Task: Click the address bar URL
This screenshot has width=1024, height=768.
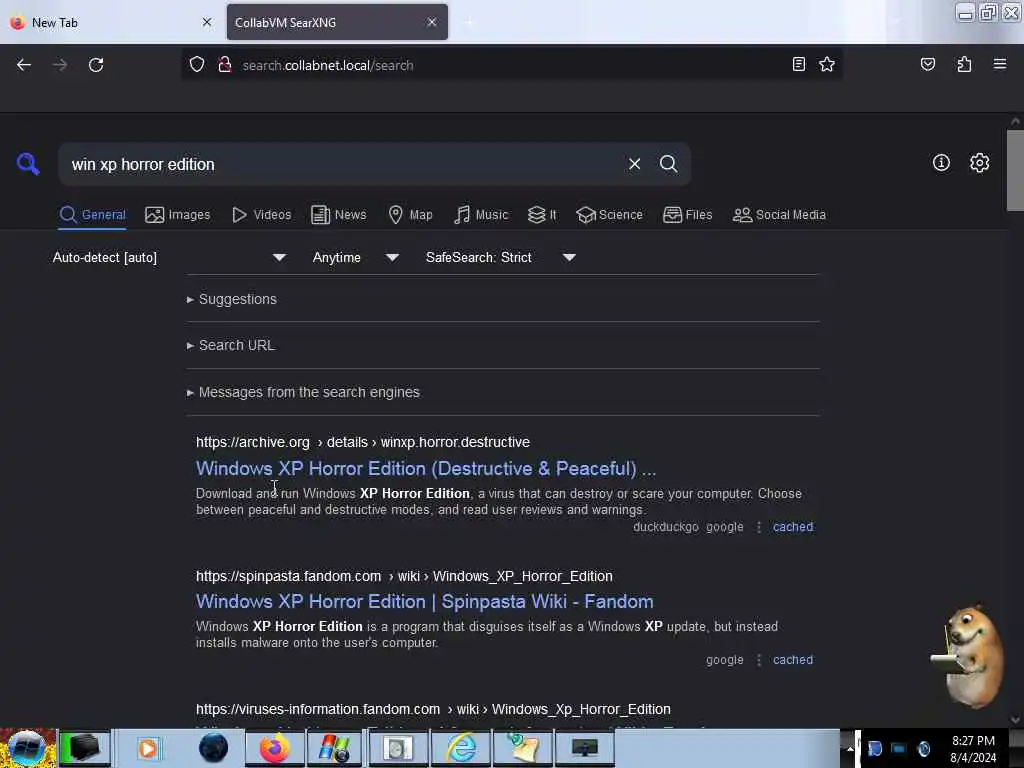Action: tap(328, 65)
